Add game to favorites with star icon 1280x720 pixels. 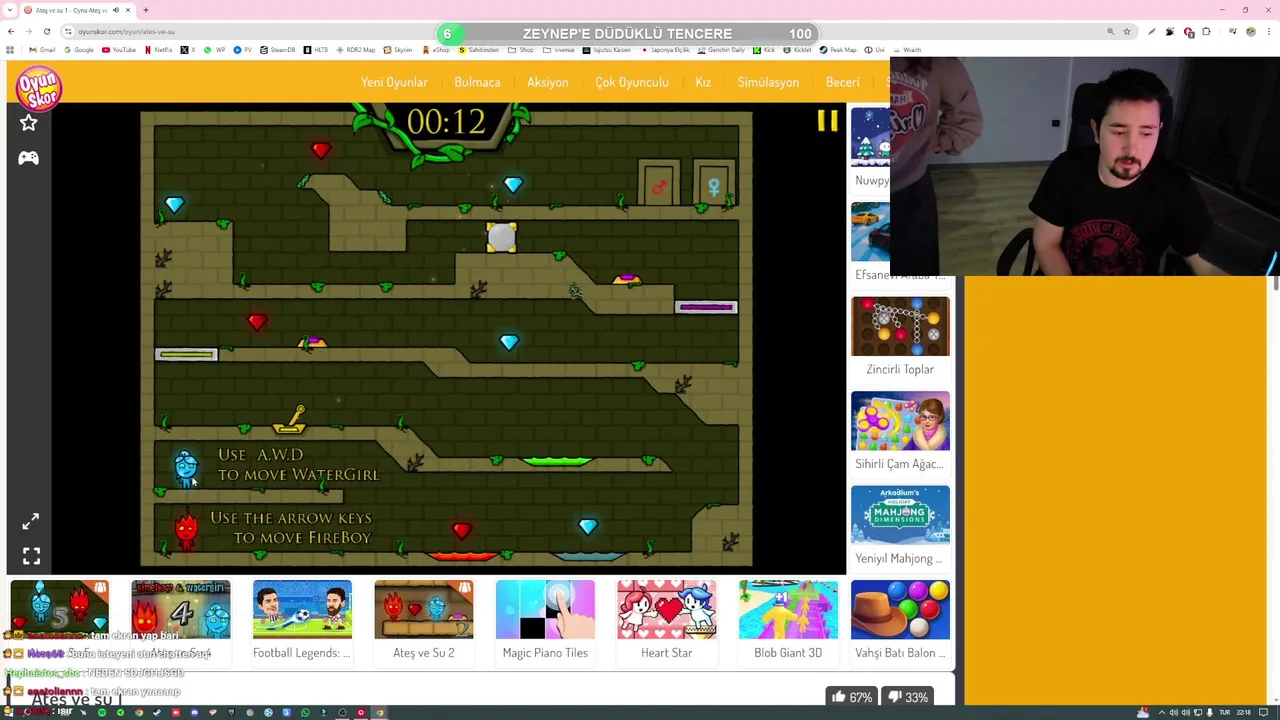pyautogui.click(x=28, y=123)
